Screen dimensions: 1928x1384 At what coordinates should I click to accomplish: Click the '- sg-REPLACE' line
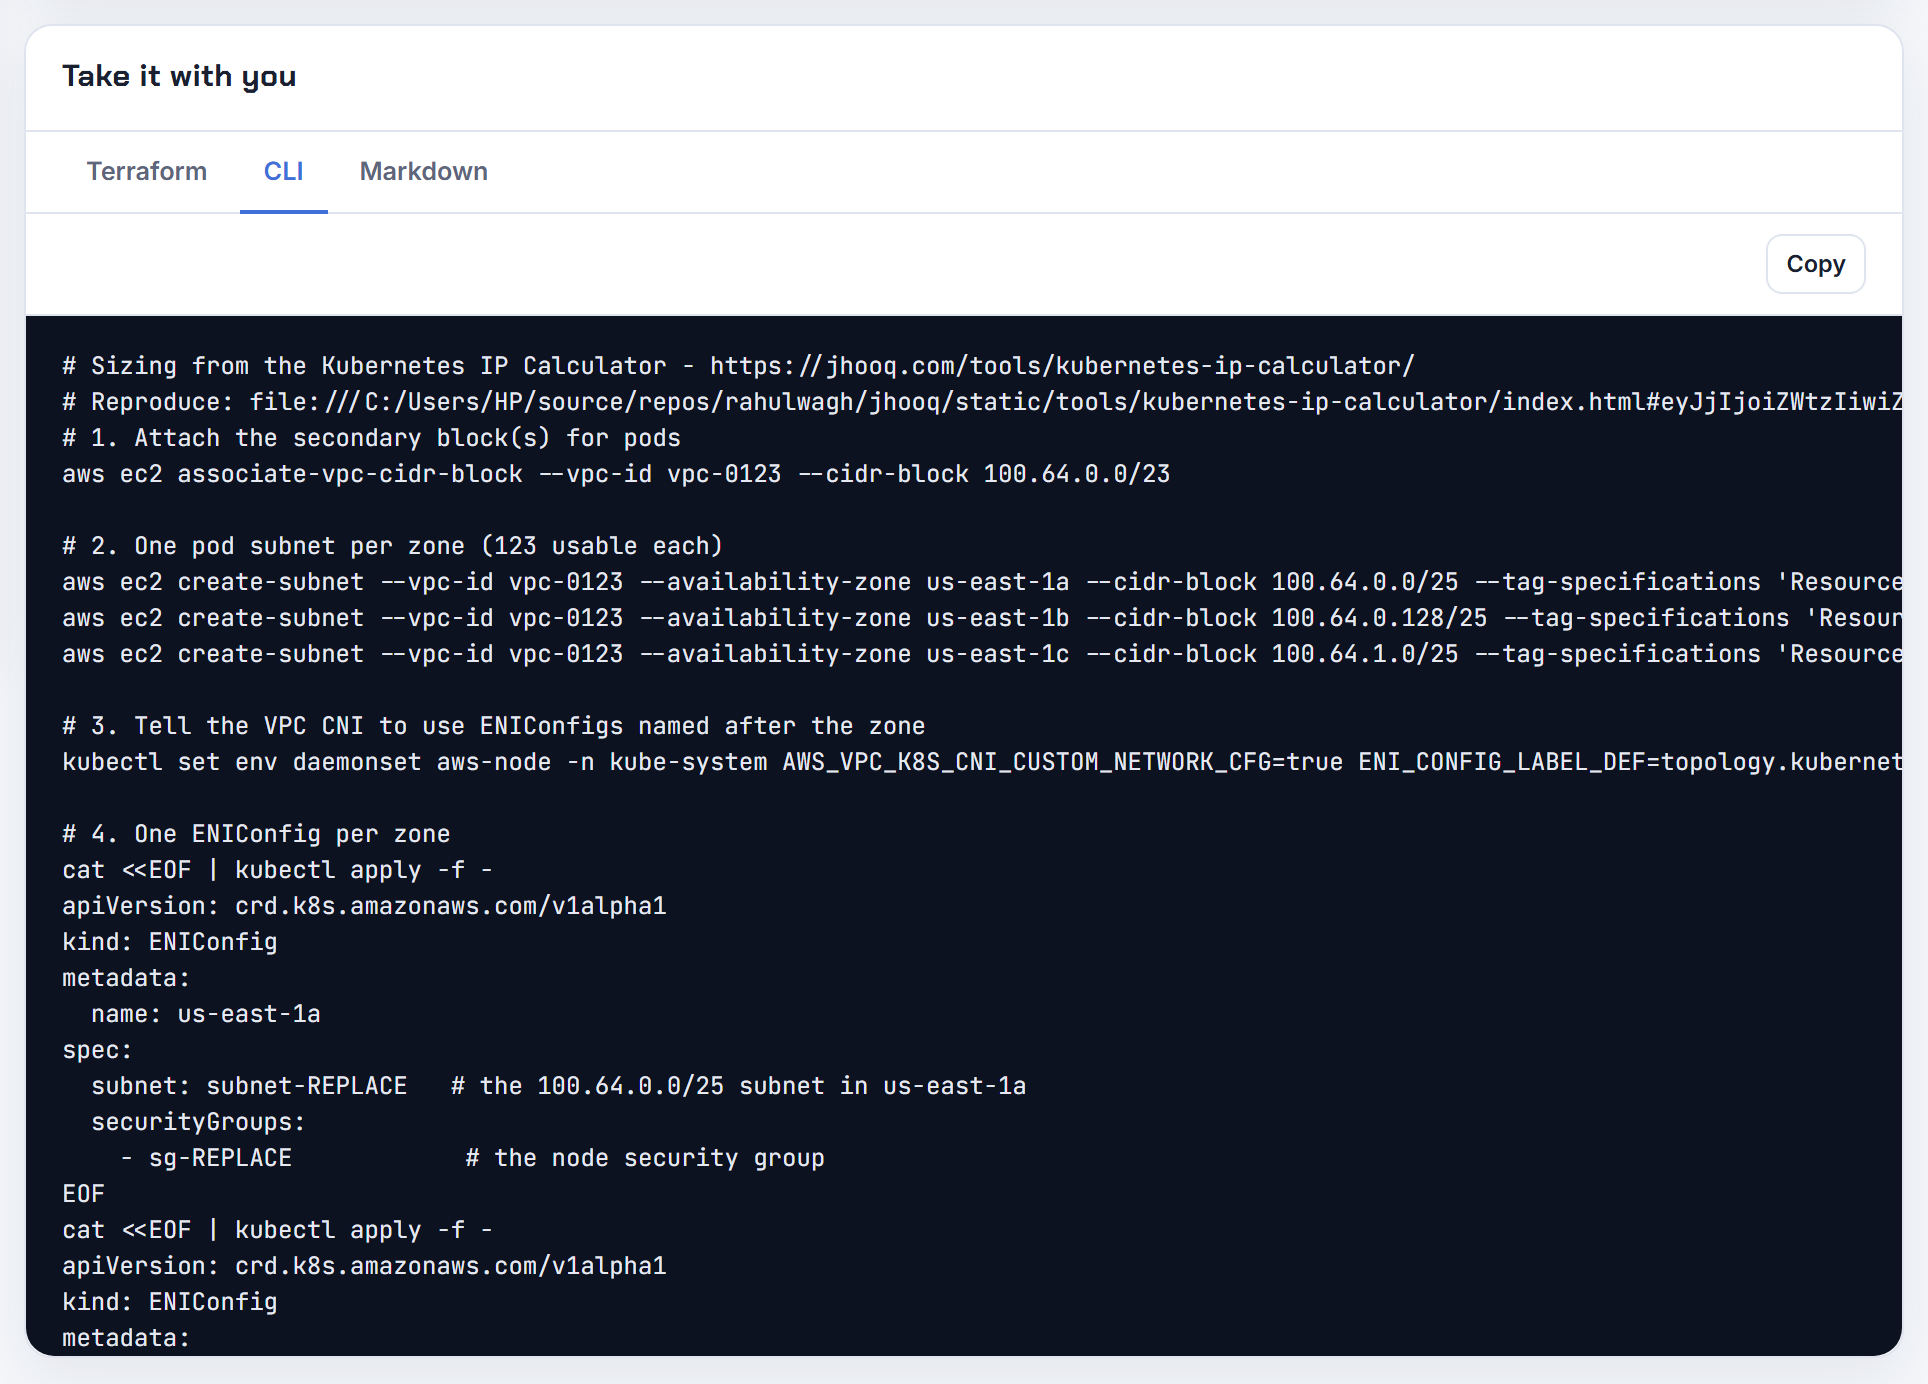pyautogui.click(x=472, y=1158)
